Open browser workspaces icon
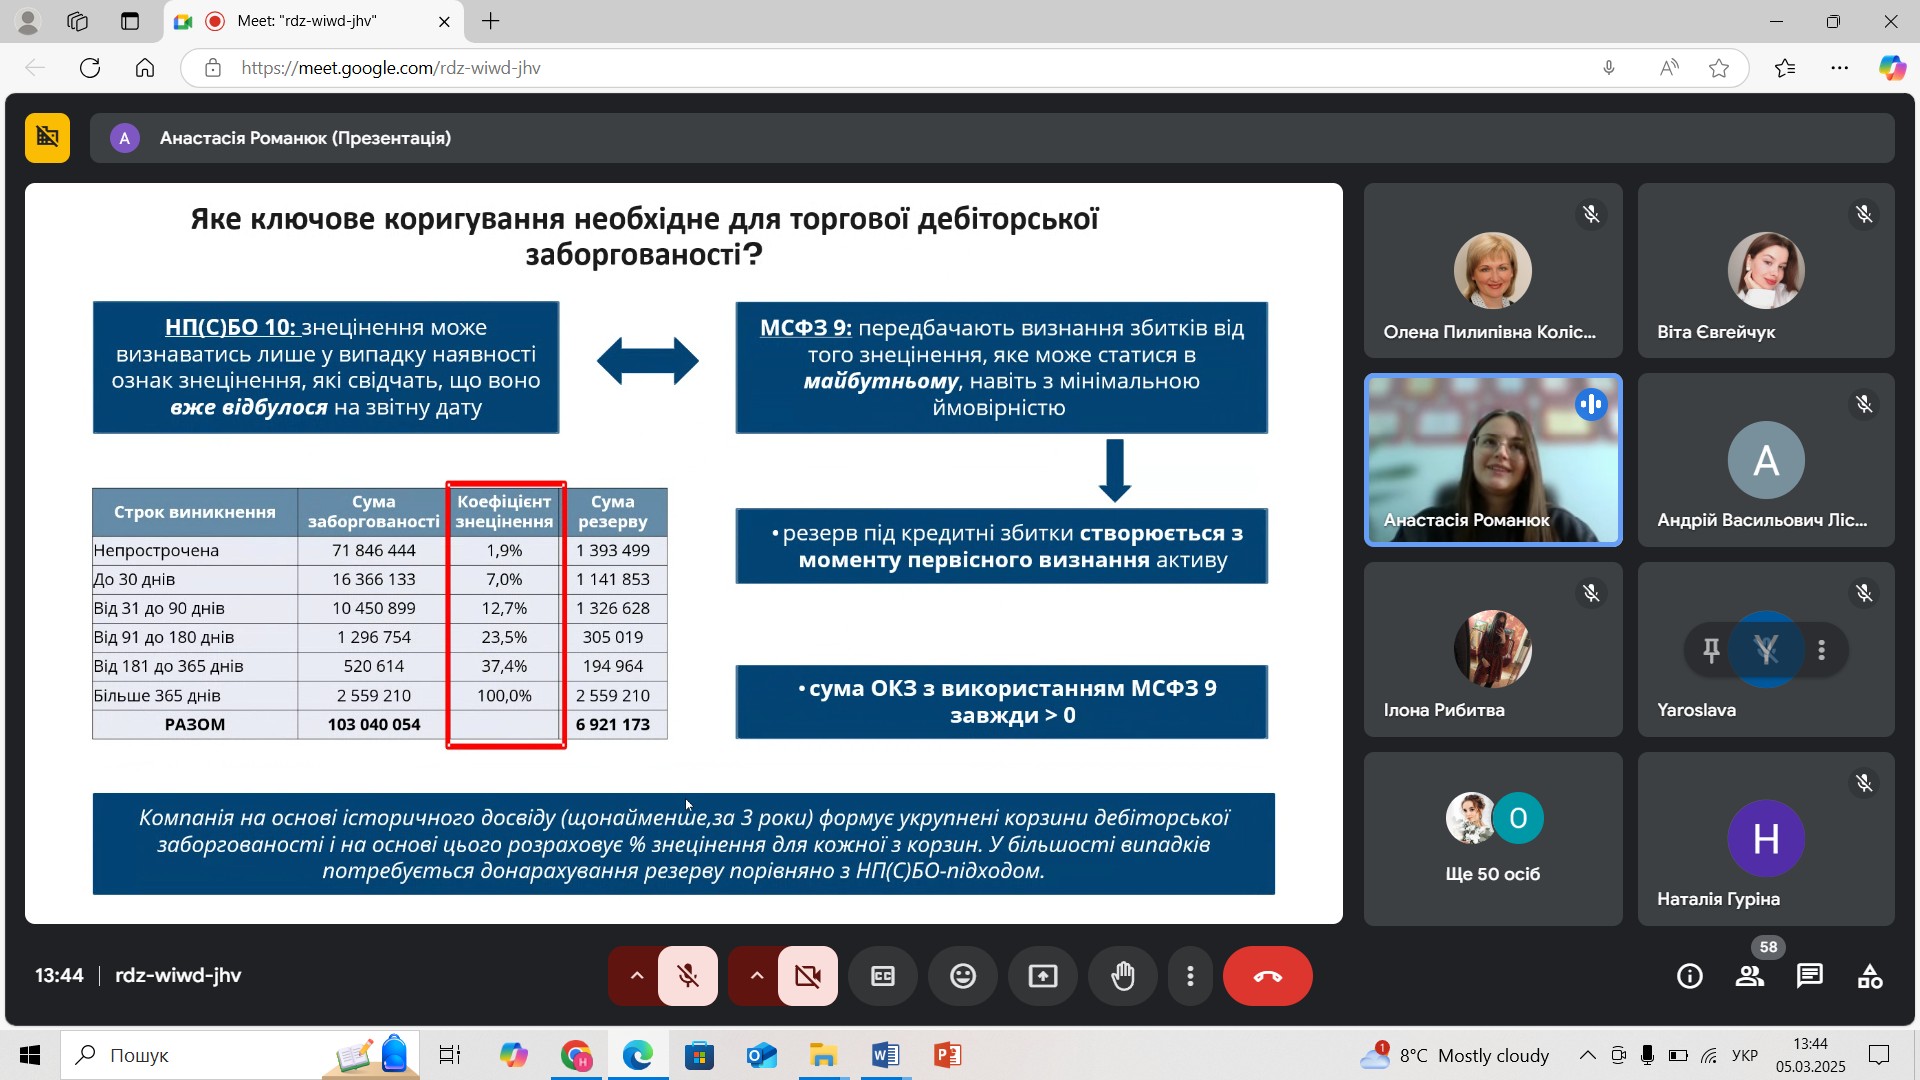The width and height of the screenshot is (1920, 1080). click(78, 21)
